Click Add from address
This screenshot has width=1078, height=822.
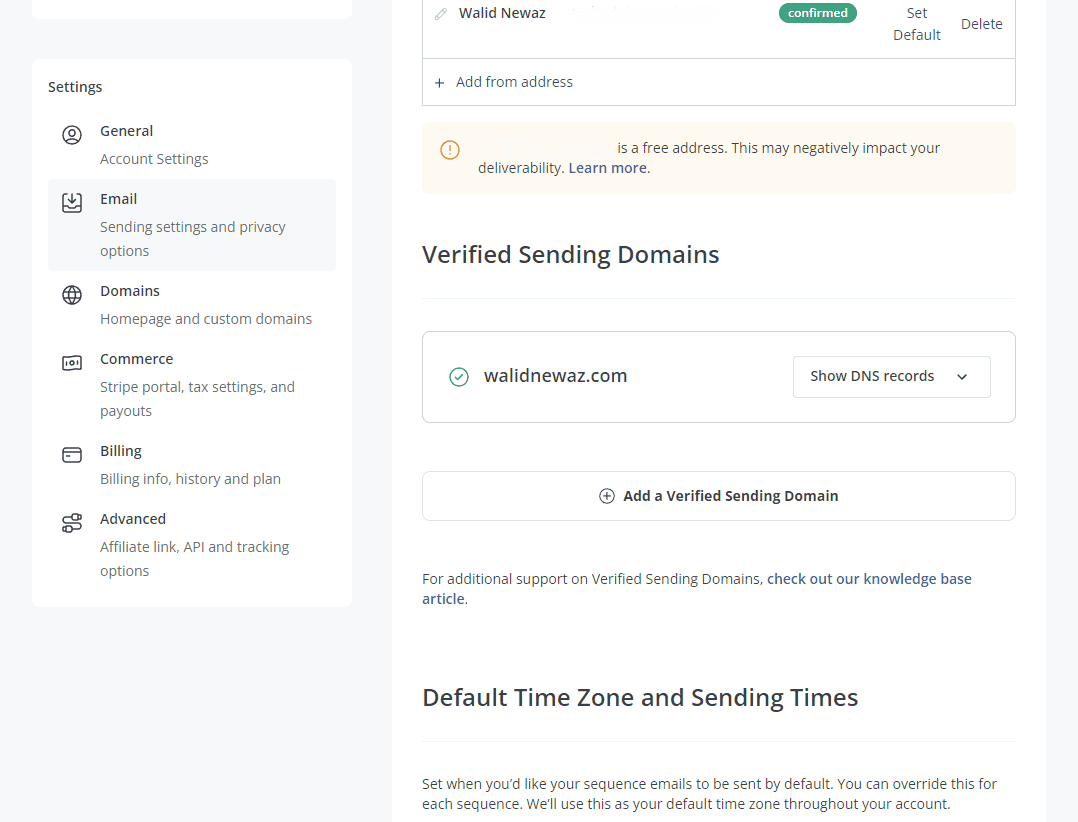point(514,82)
